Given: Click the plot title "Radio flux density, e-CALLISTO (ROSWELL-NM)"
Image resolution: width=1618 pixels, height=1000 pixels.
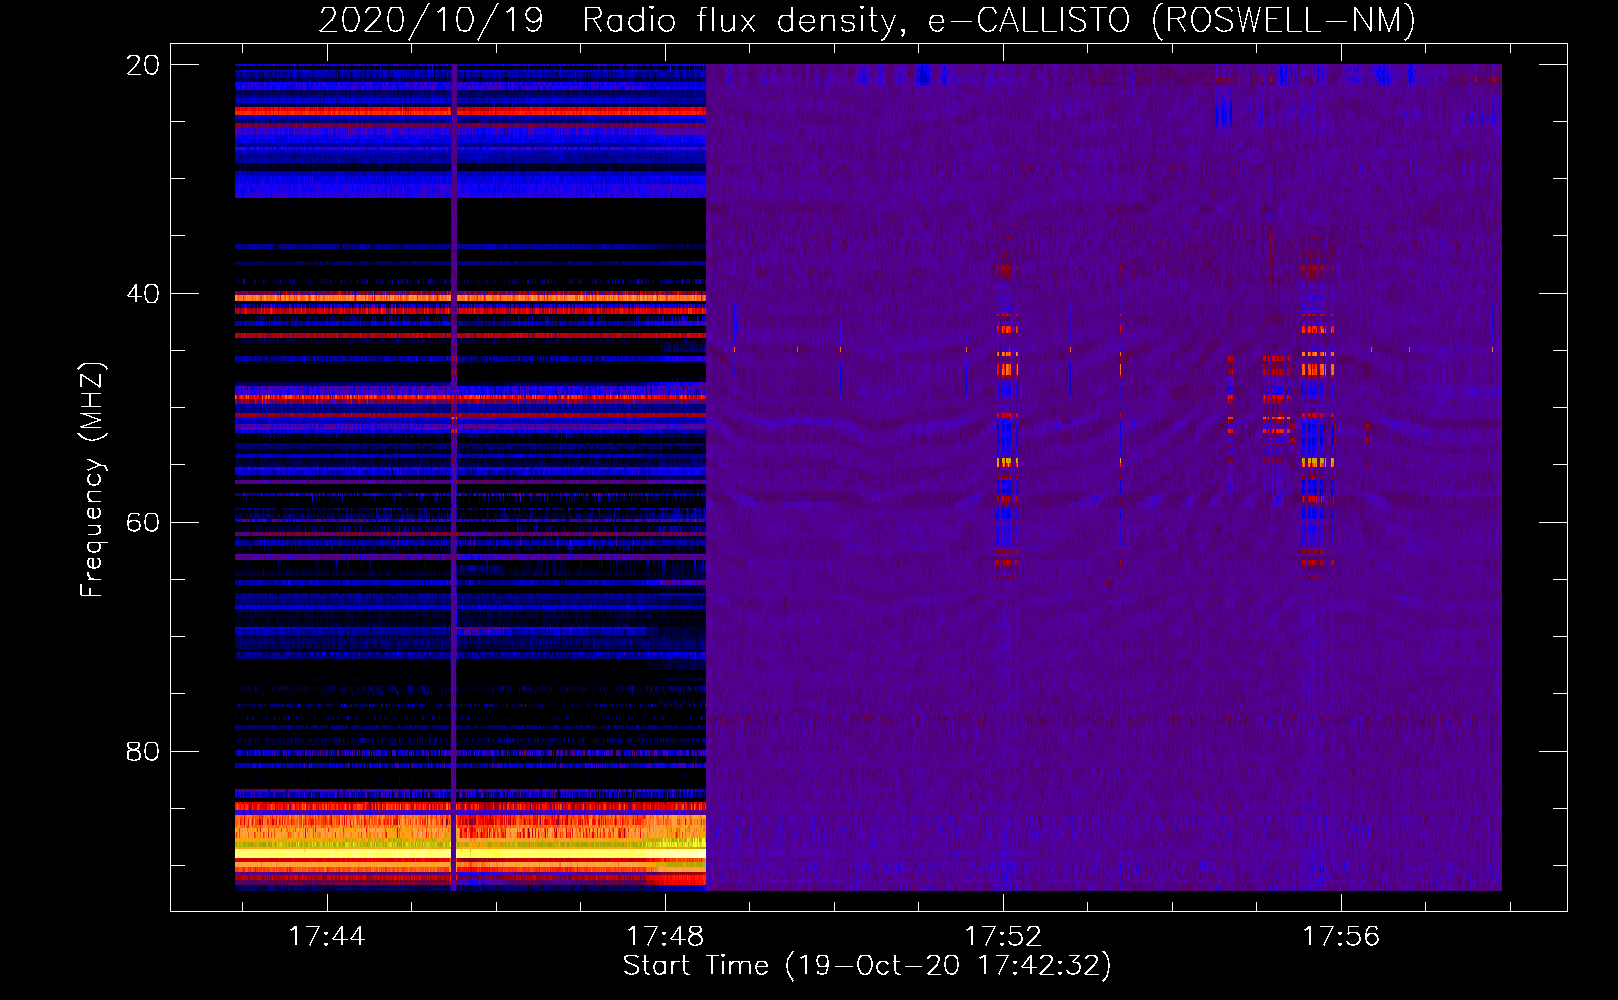Looking at the screenshot, I should [999, 20].
